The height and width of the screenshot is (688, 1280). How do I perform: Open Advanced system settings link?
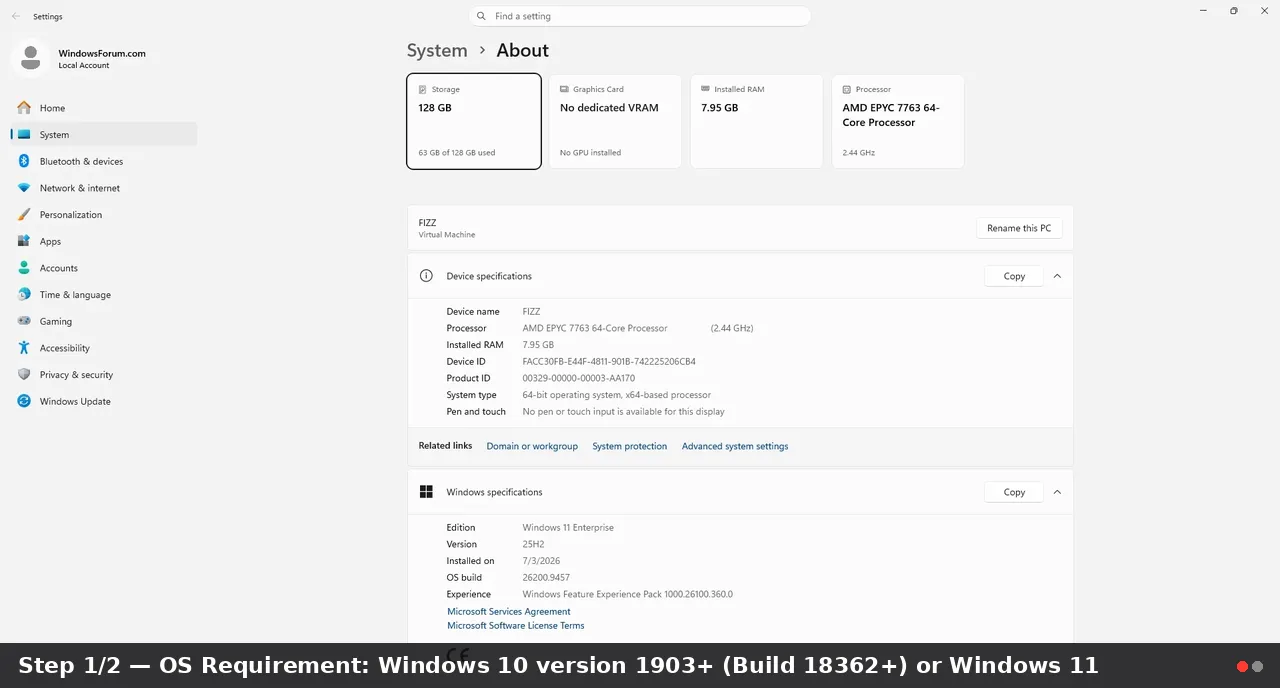(735, 446)
